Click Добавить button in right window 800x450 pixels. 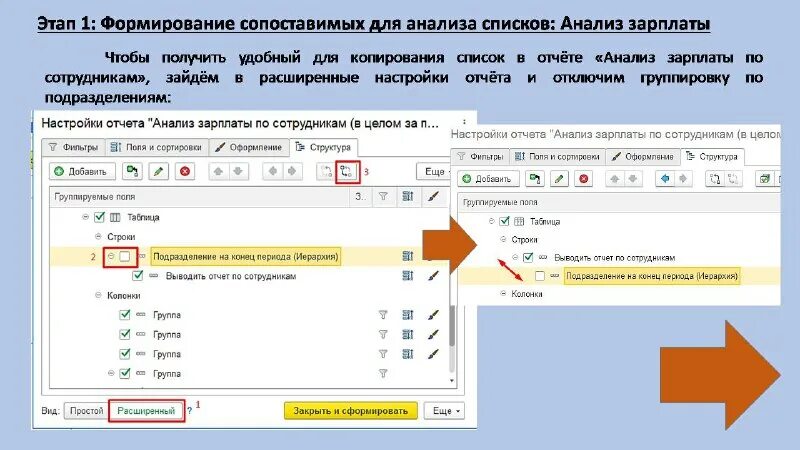click(488, 179)
